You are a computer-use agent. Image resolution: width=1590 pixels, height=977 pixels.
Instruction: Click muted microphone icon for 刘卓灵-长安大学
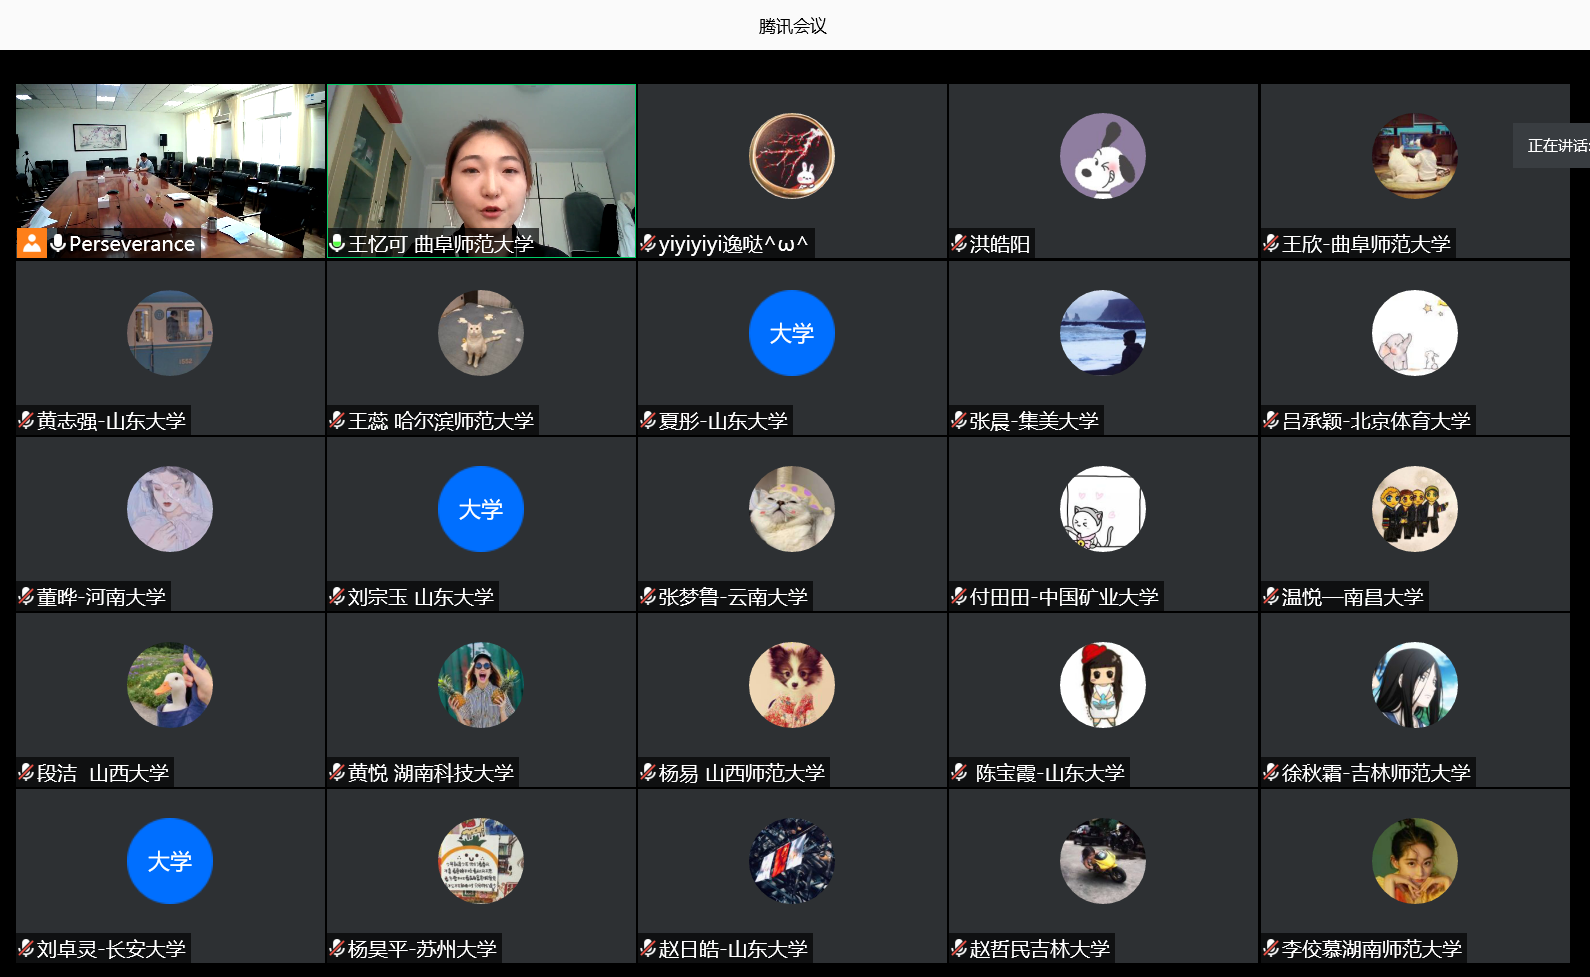[x=26, y=948]
